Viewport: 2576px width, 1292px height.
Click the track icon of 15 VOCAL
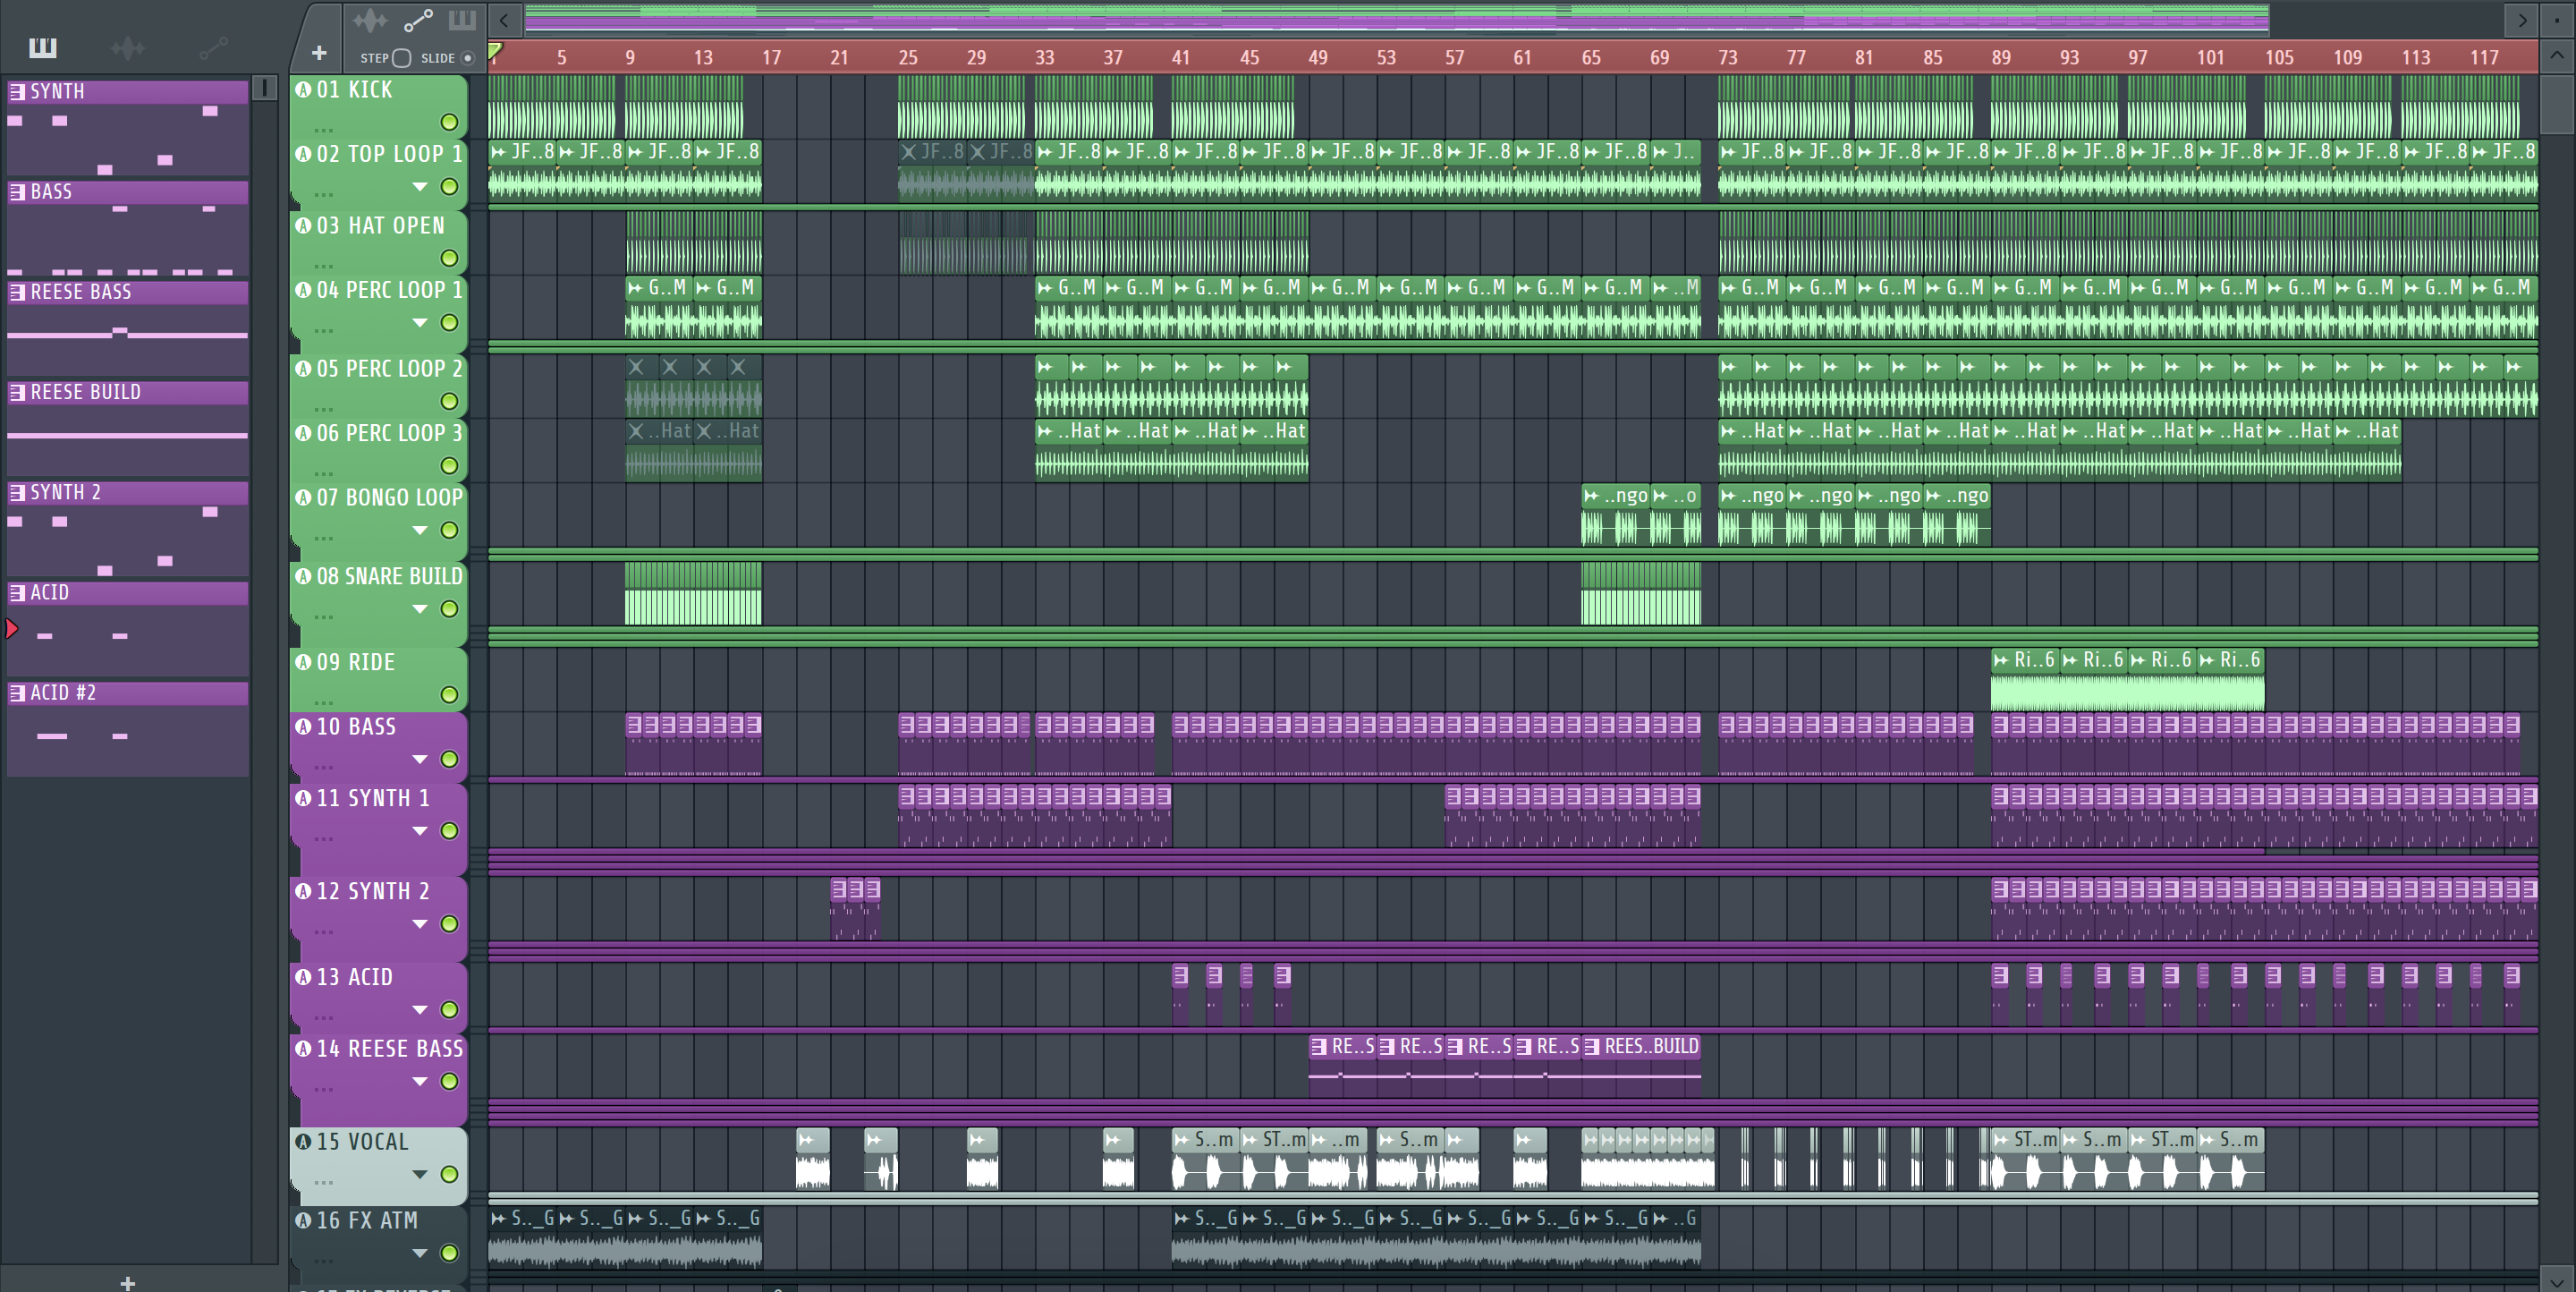click(303, 1142)
